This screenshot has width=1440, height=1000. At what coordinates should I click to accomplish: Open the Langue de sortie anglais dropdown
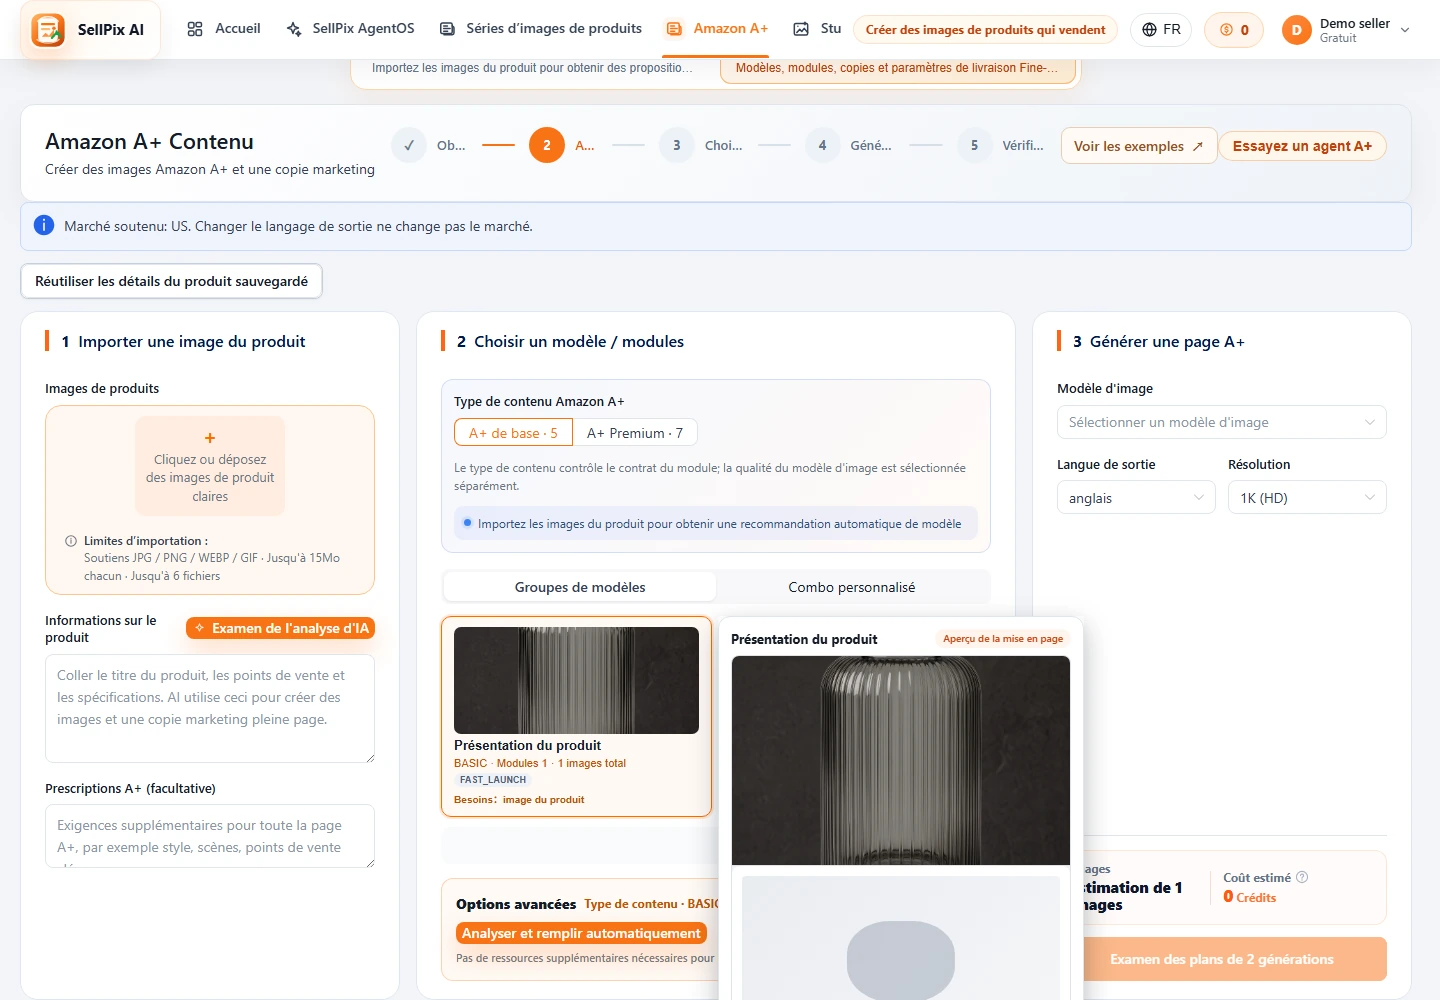click(x=1136, y=498)
